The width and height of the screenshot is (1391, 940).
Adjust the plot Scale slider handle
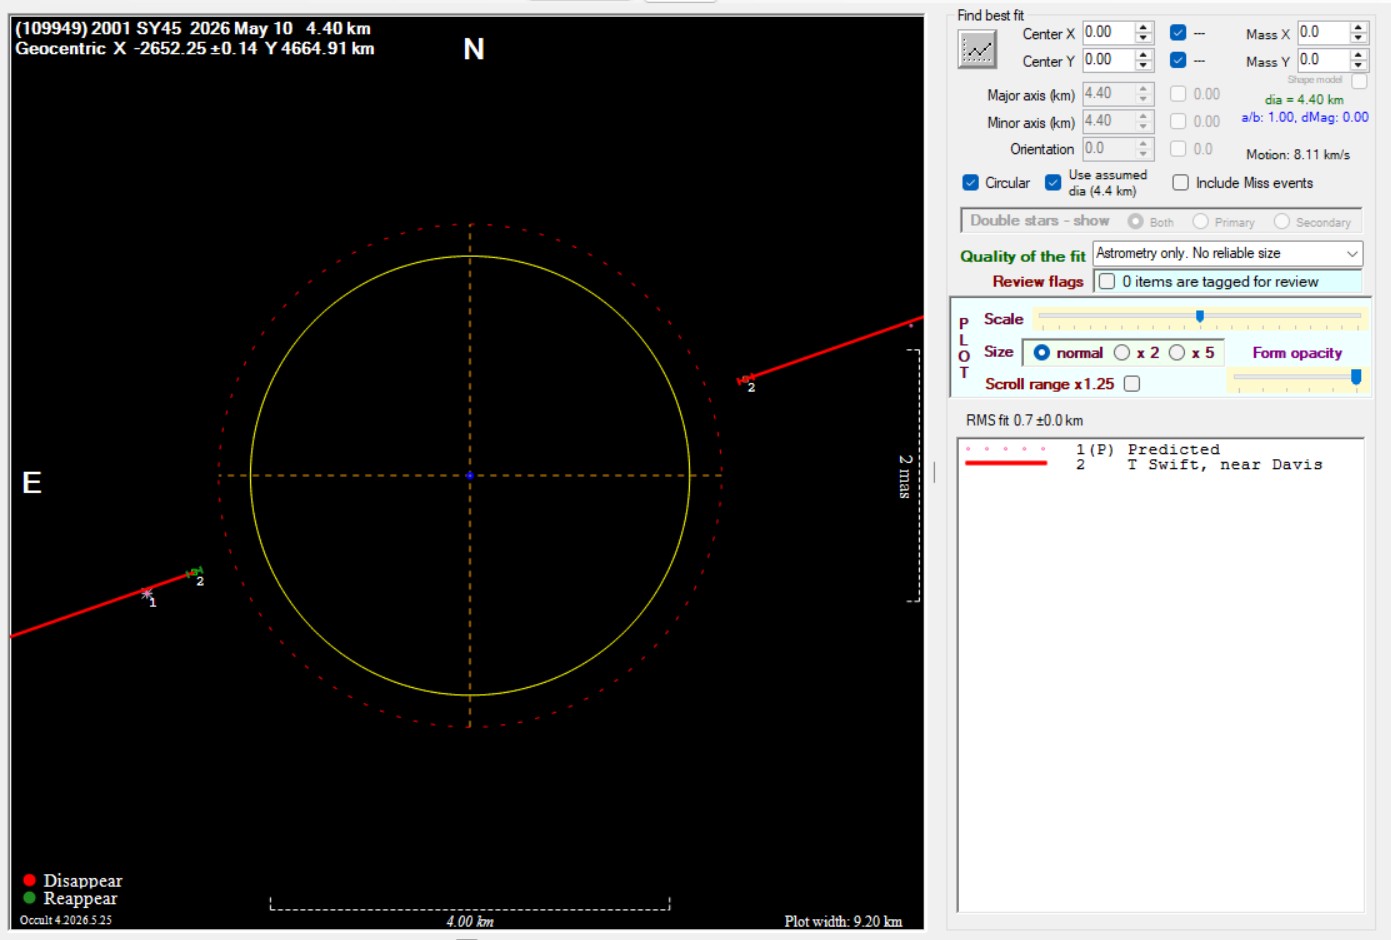pos(1200,316)
